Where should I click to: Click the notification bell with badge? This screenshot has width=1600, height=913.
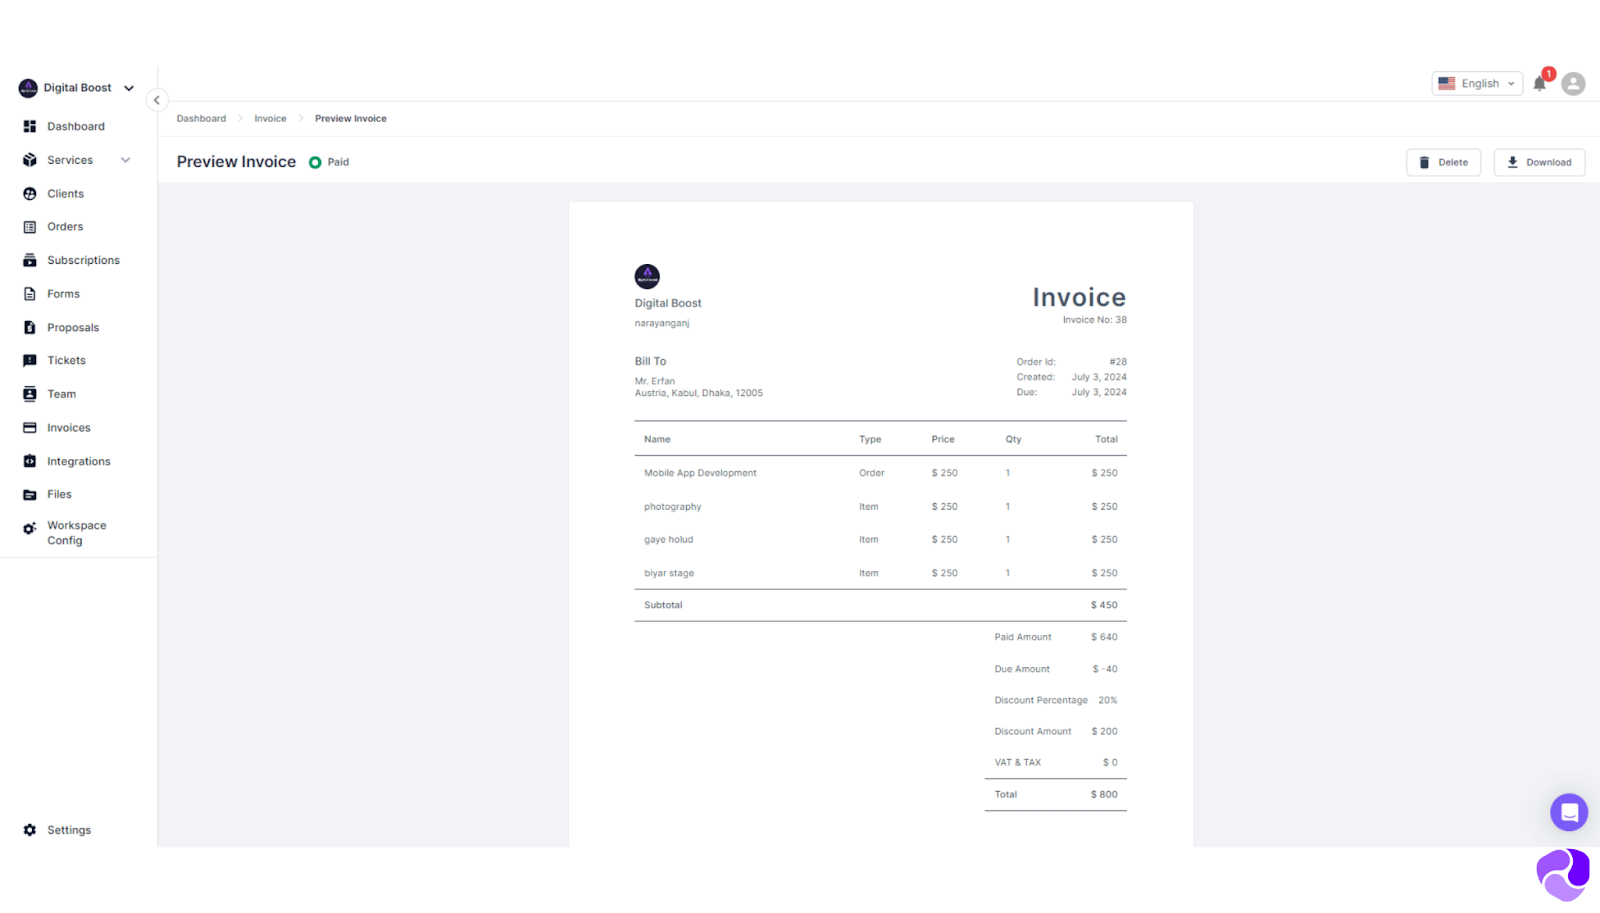click(x=1539, y=84)
